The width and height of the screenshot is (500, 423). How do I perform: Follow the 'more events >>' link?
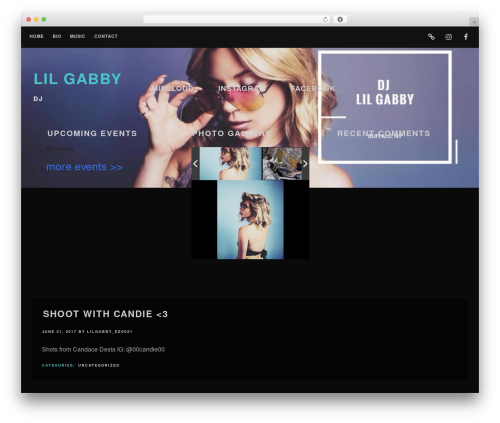(x=84, y=167)
